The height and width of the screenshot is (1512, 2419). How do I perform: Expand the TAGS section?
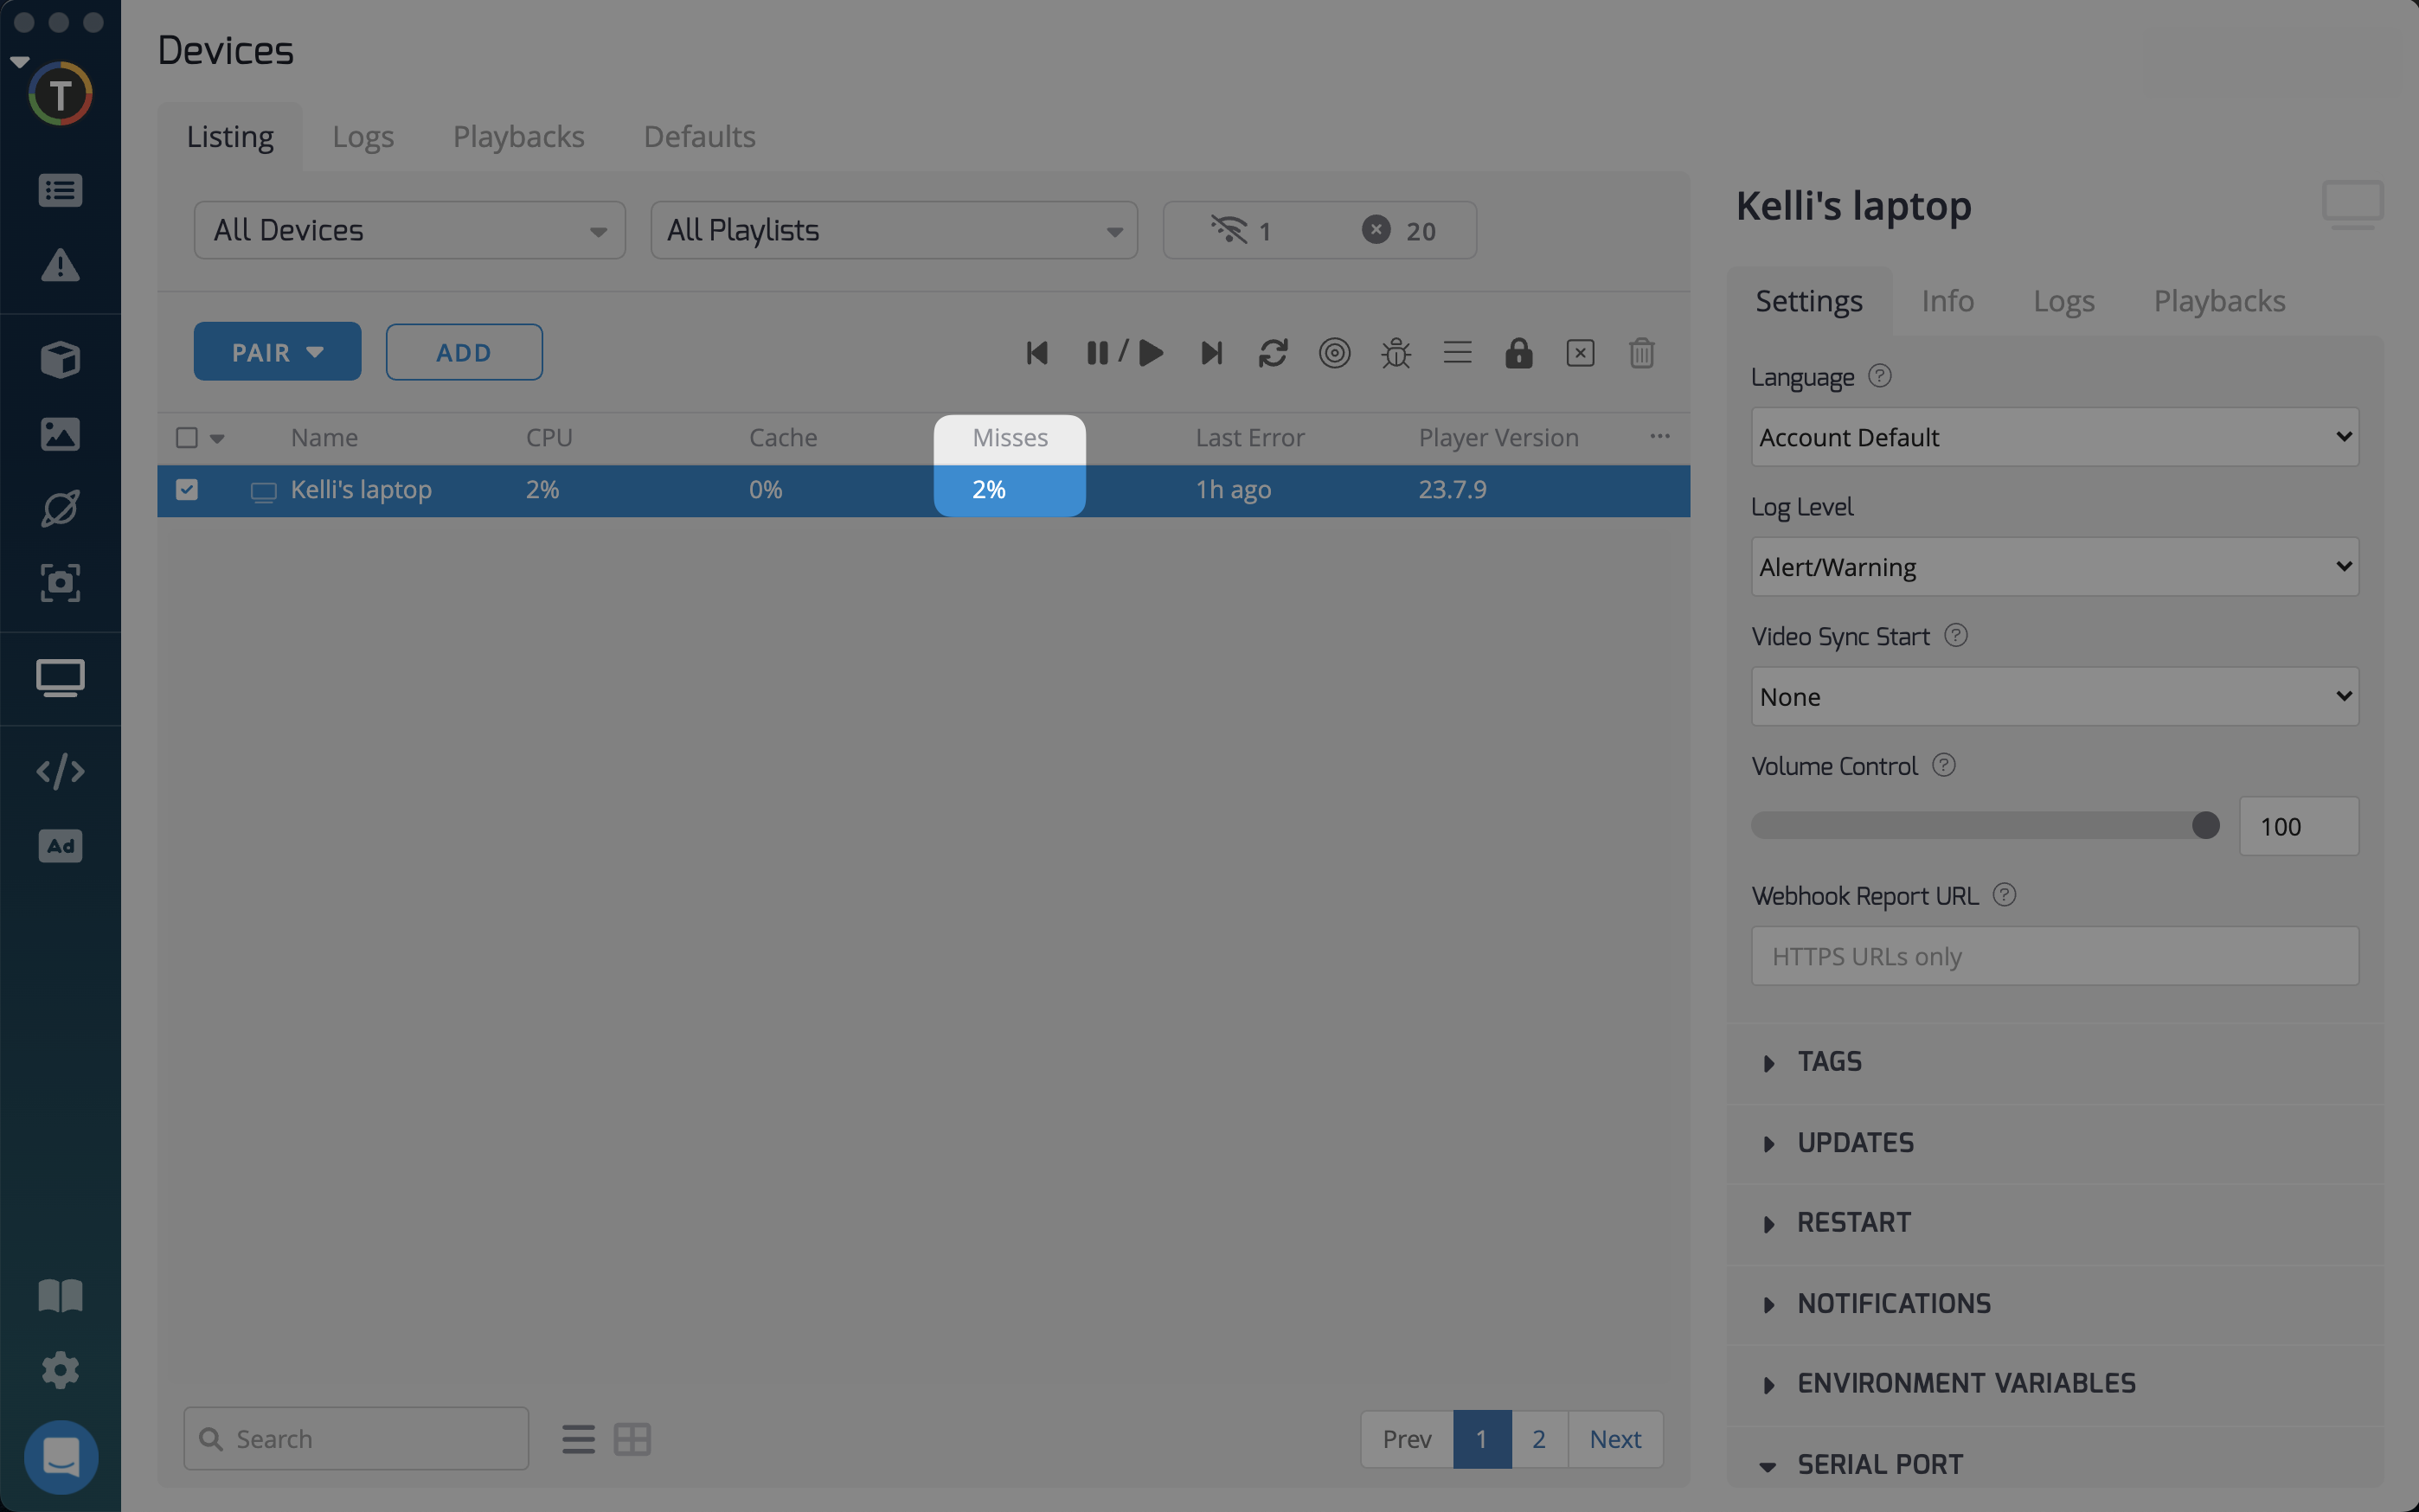point(1829,1062)
